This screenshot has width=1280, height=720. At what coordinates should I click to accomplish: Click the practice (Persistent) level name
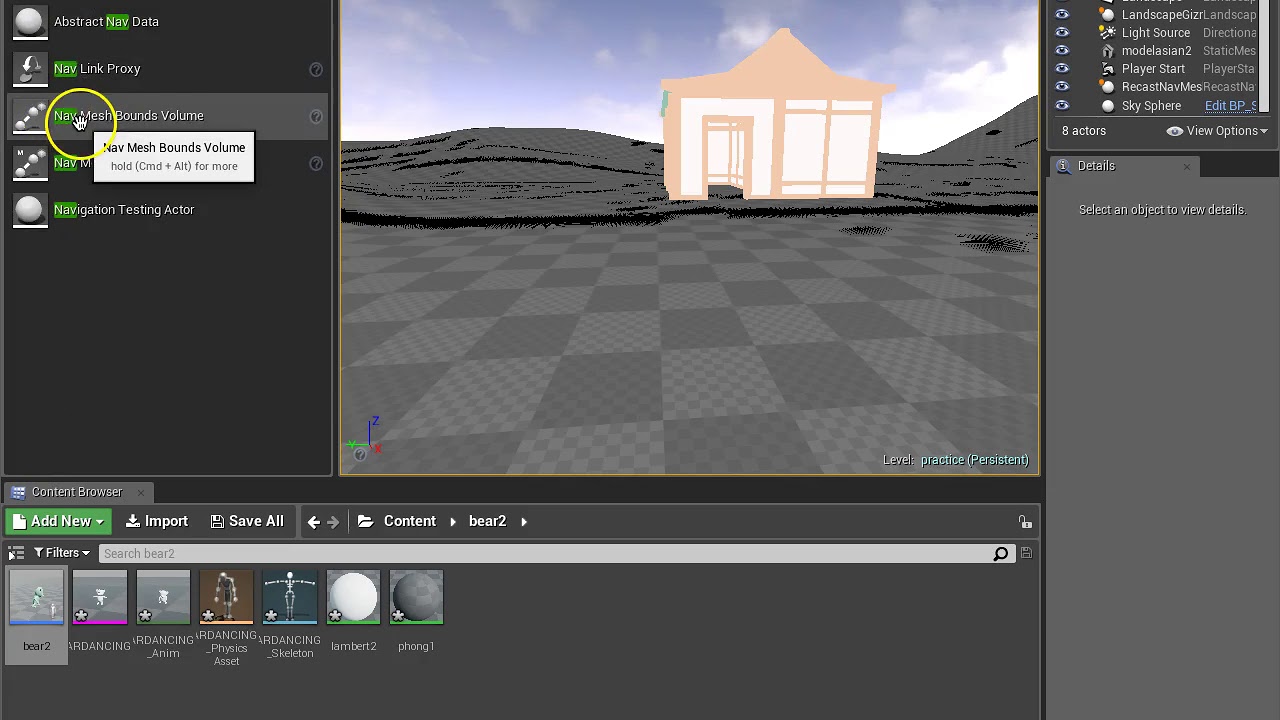pyautogui.click(x=974, y=460)
